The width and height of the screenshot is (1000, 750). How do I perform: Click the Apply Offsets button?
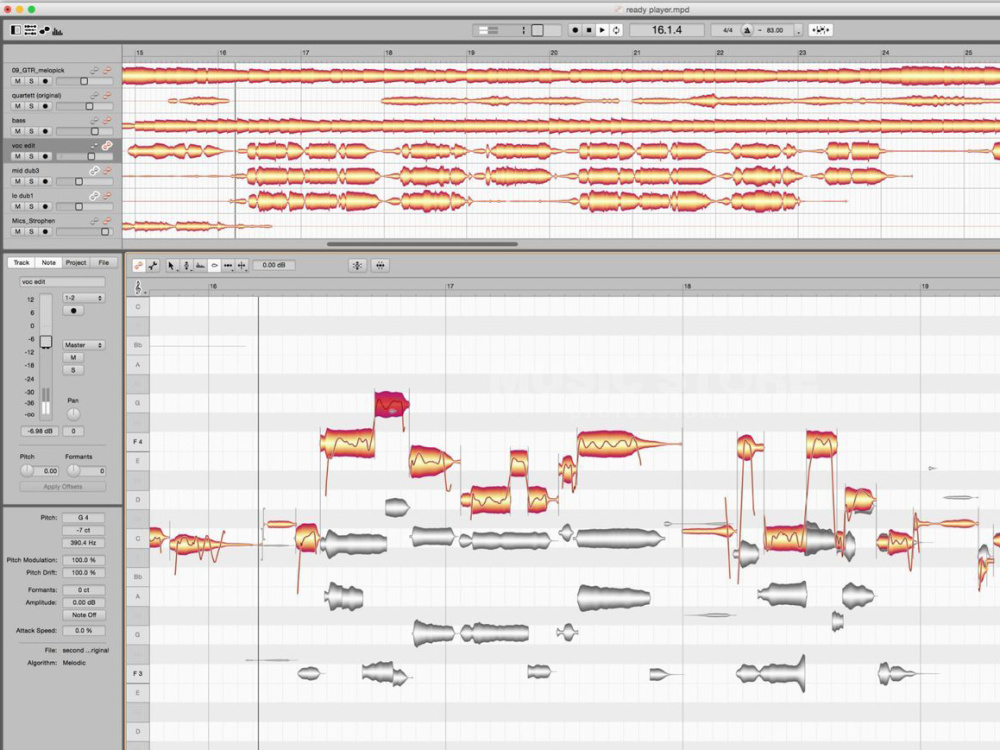click(x=62, y=487)
